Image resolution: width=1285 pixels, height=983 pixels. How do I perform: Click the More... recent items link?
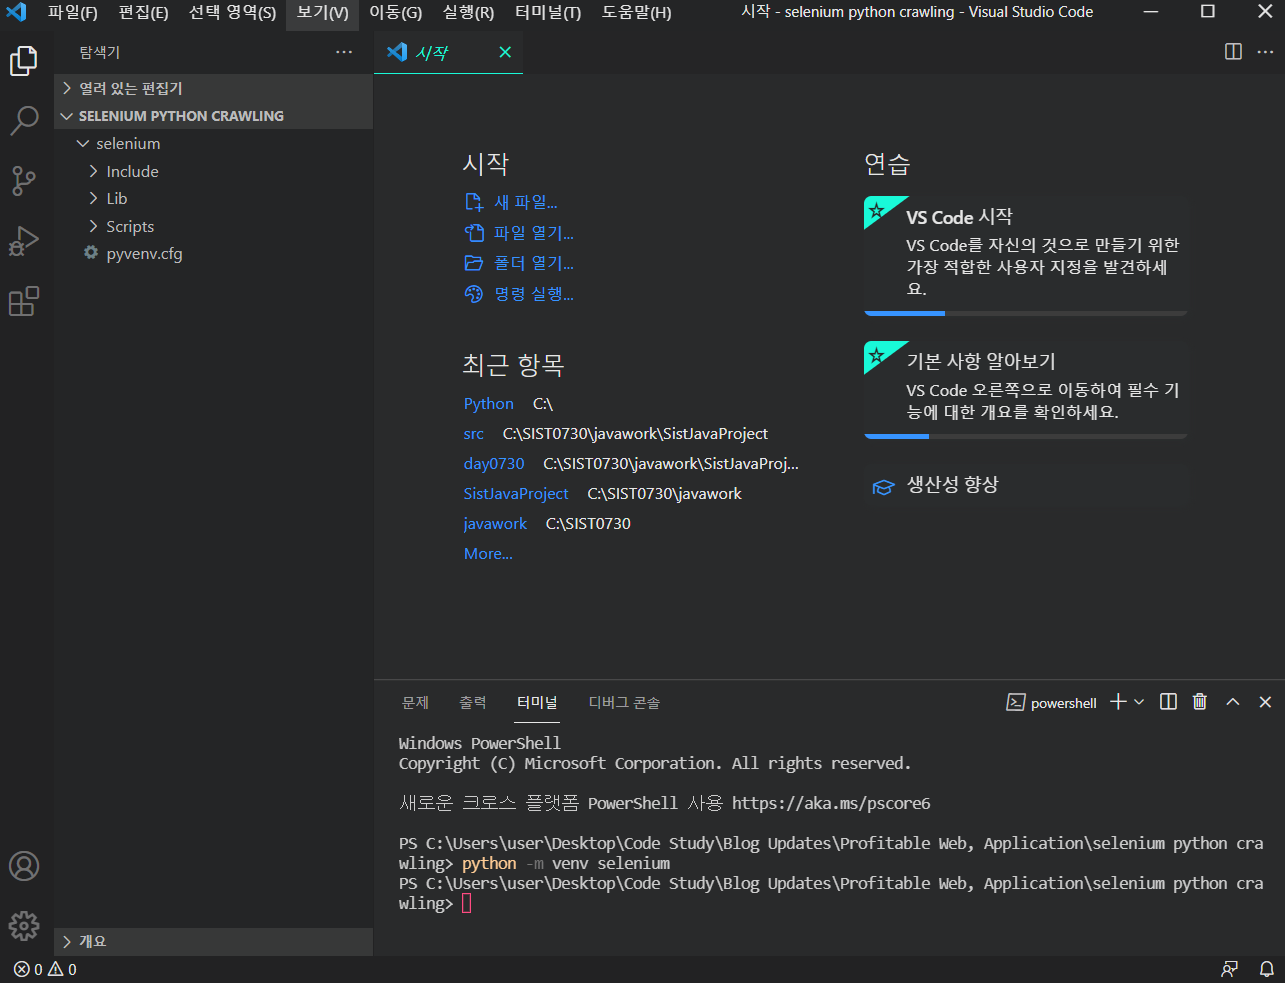click(488, 554)
